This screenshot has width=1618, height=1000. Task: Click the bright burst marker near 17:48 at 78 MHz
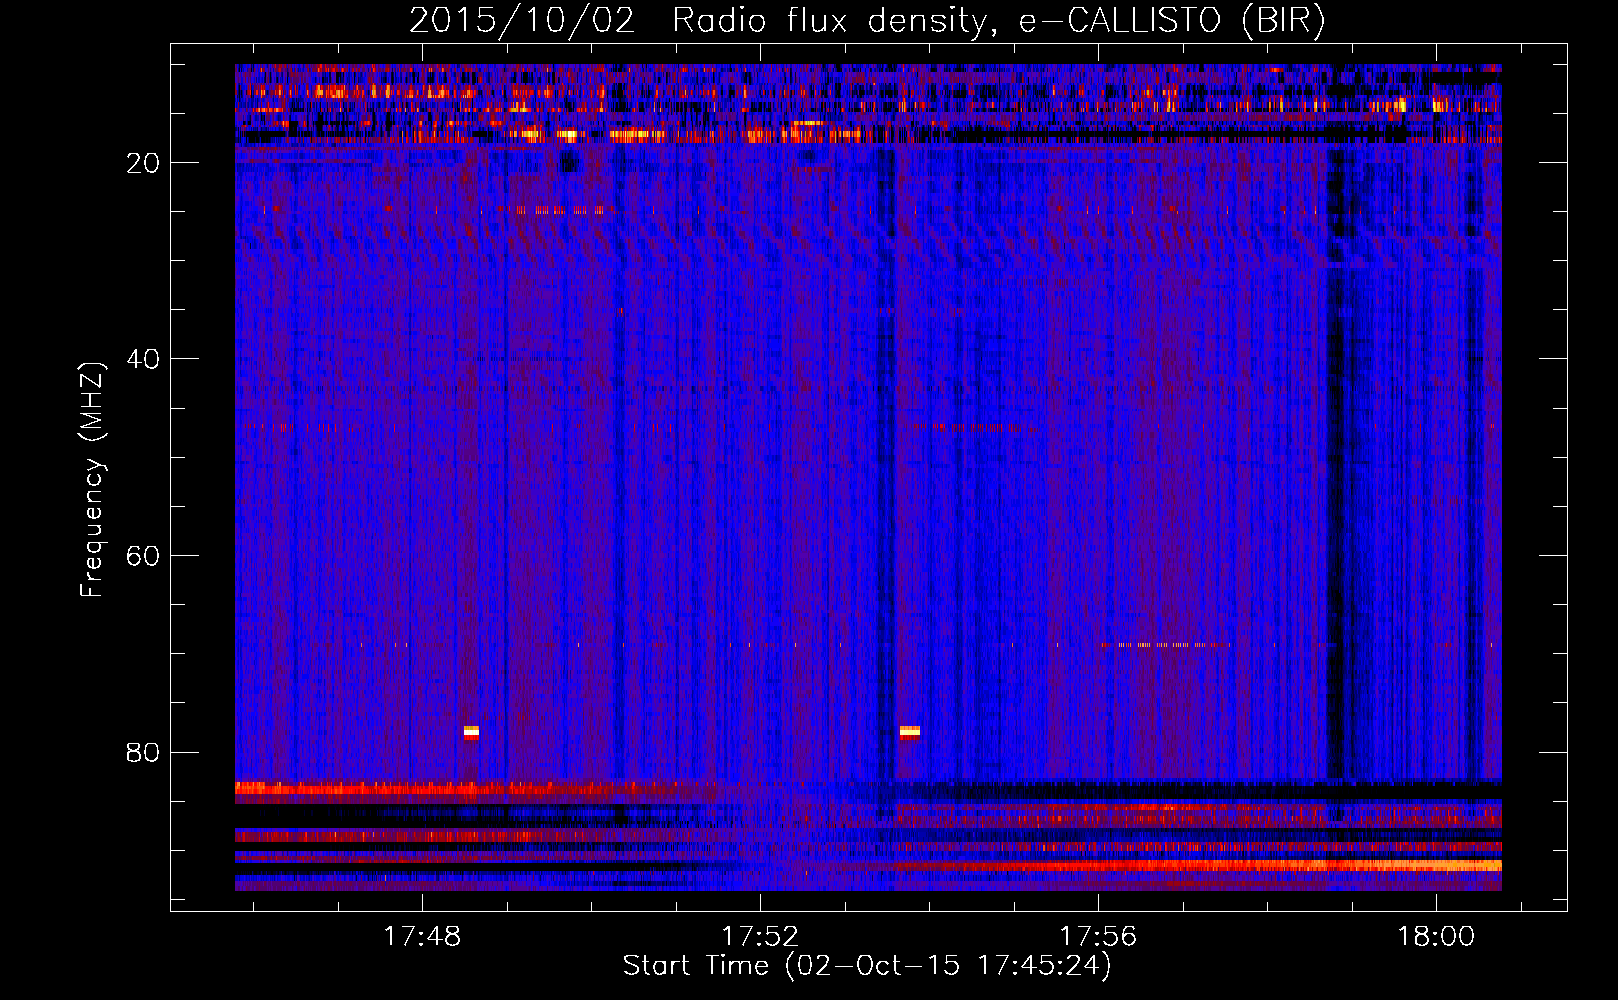click(x=471, y=733)
